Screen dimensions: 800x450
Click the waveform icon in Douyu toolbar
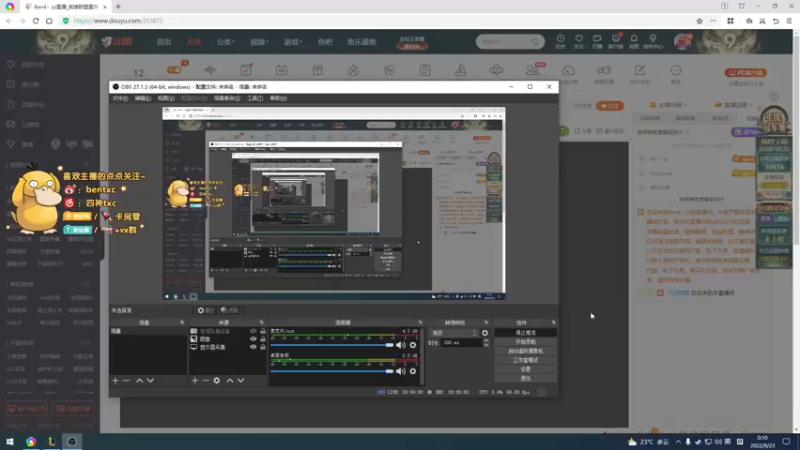pyautogui.click(x=210, y=70)
